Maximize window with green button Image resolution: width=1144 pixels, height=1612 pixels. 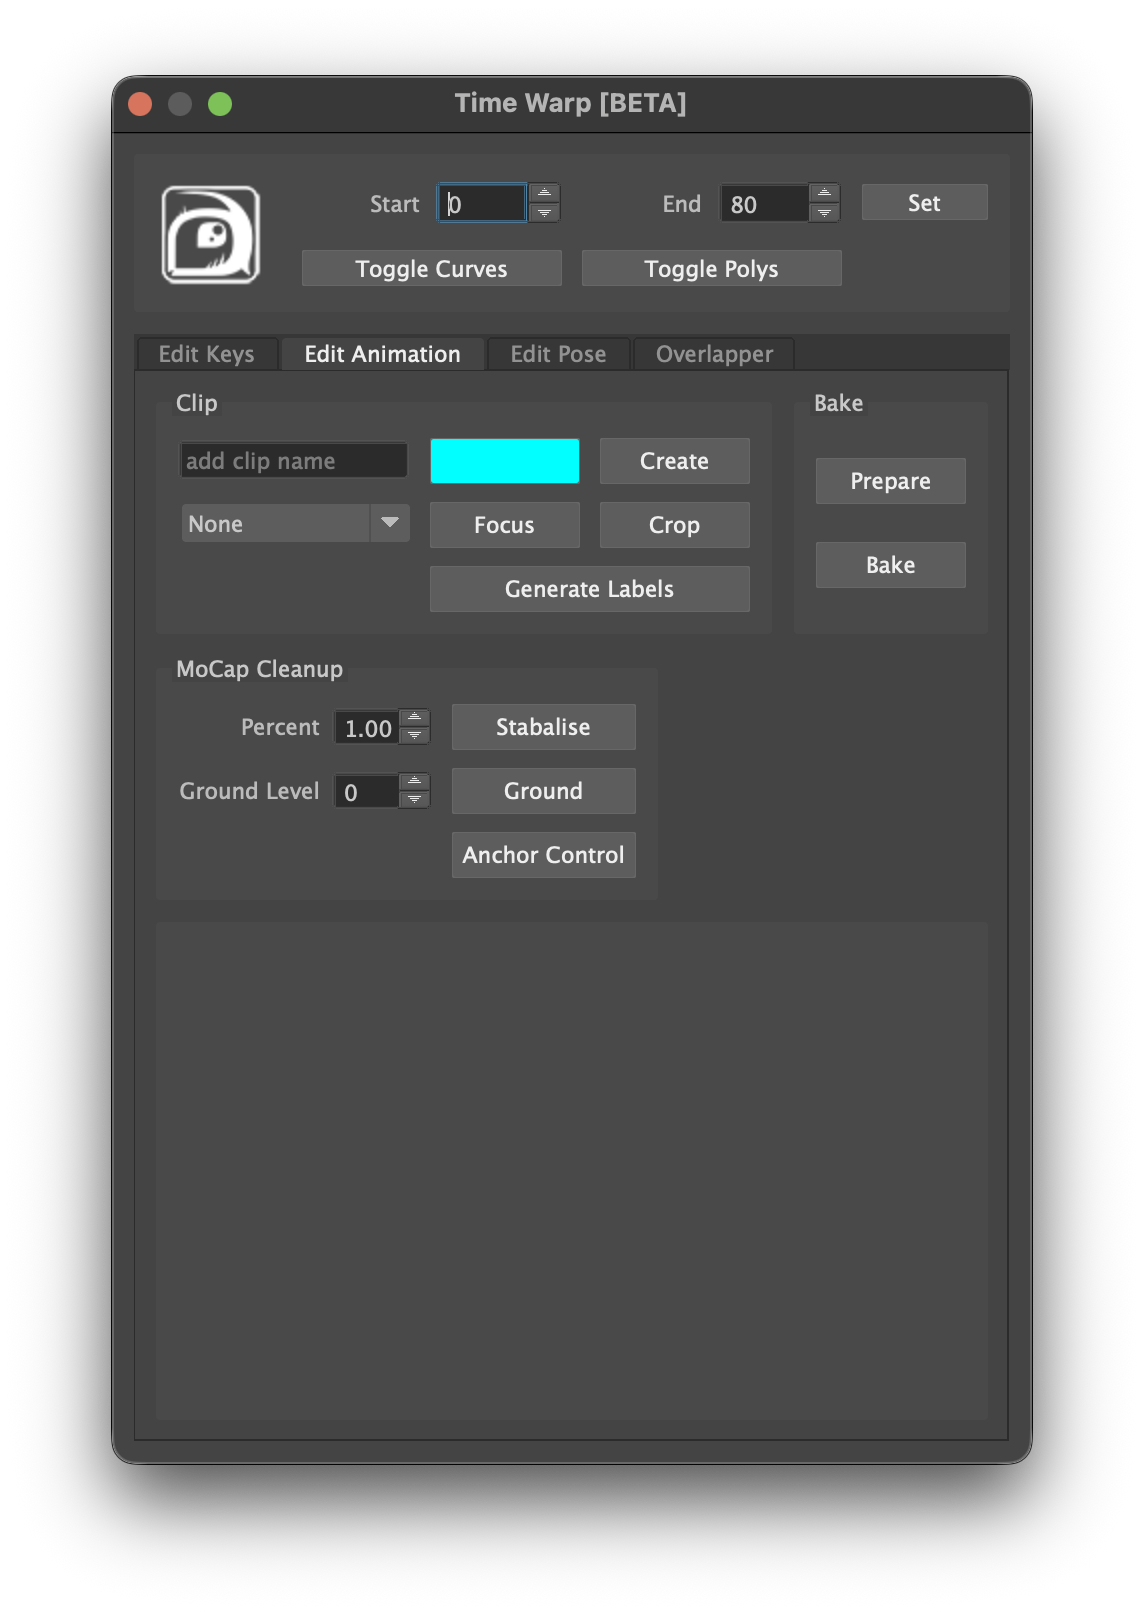pos(220,104)
